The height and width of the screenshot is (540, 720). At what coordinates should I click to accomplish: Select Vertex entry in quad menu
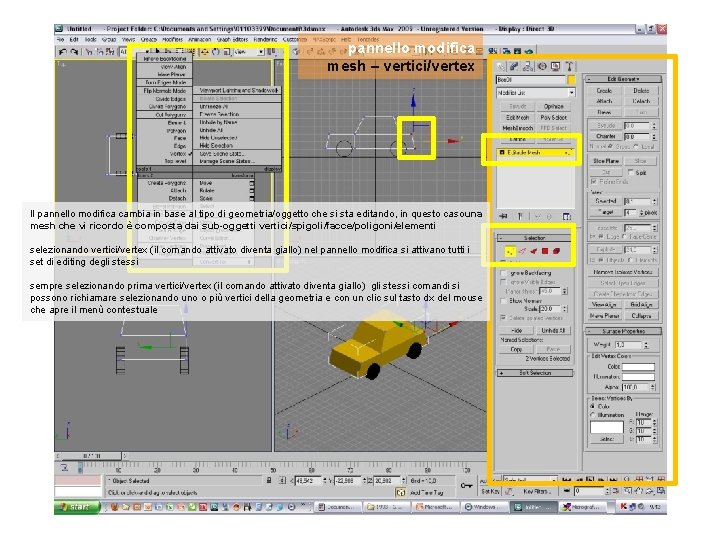tap(178, 154)
